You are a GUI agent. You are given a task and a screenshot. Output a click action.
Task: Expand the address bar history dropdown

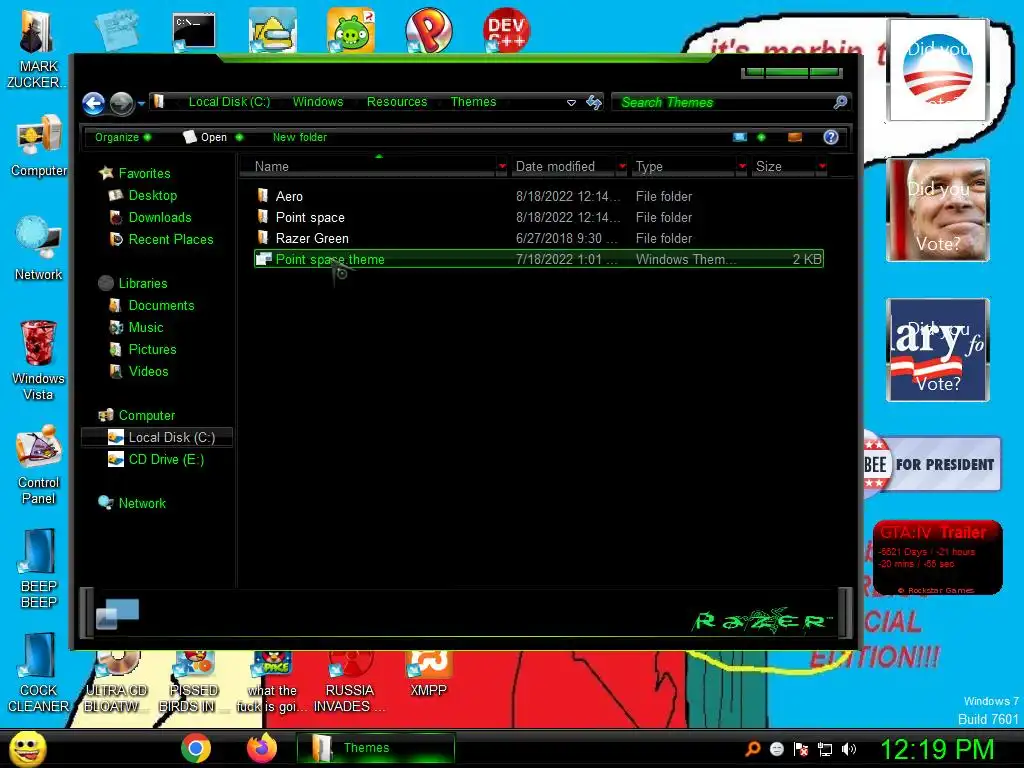[571, 103]
